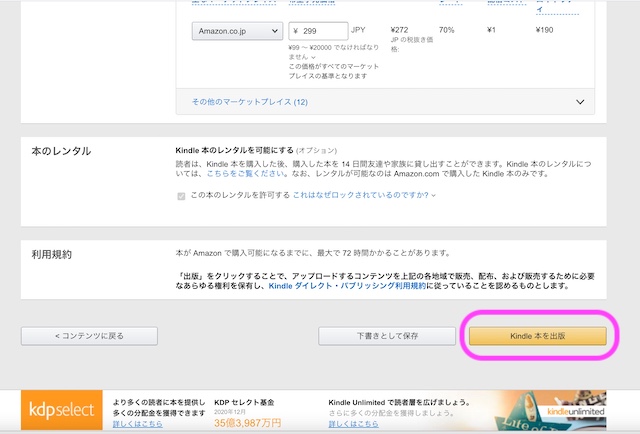Click the JPY price input field
The width and height of the screenshot is (640, 434).
pyautogui.click(x=317, y=31)
